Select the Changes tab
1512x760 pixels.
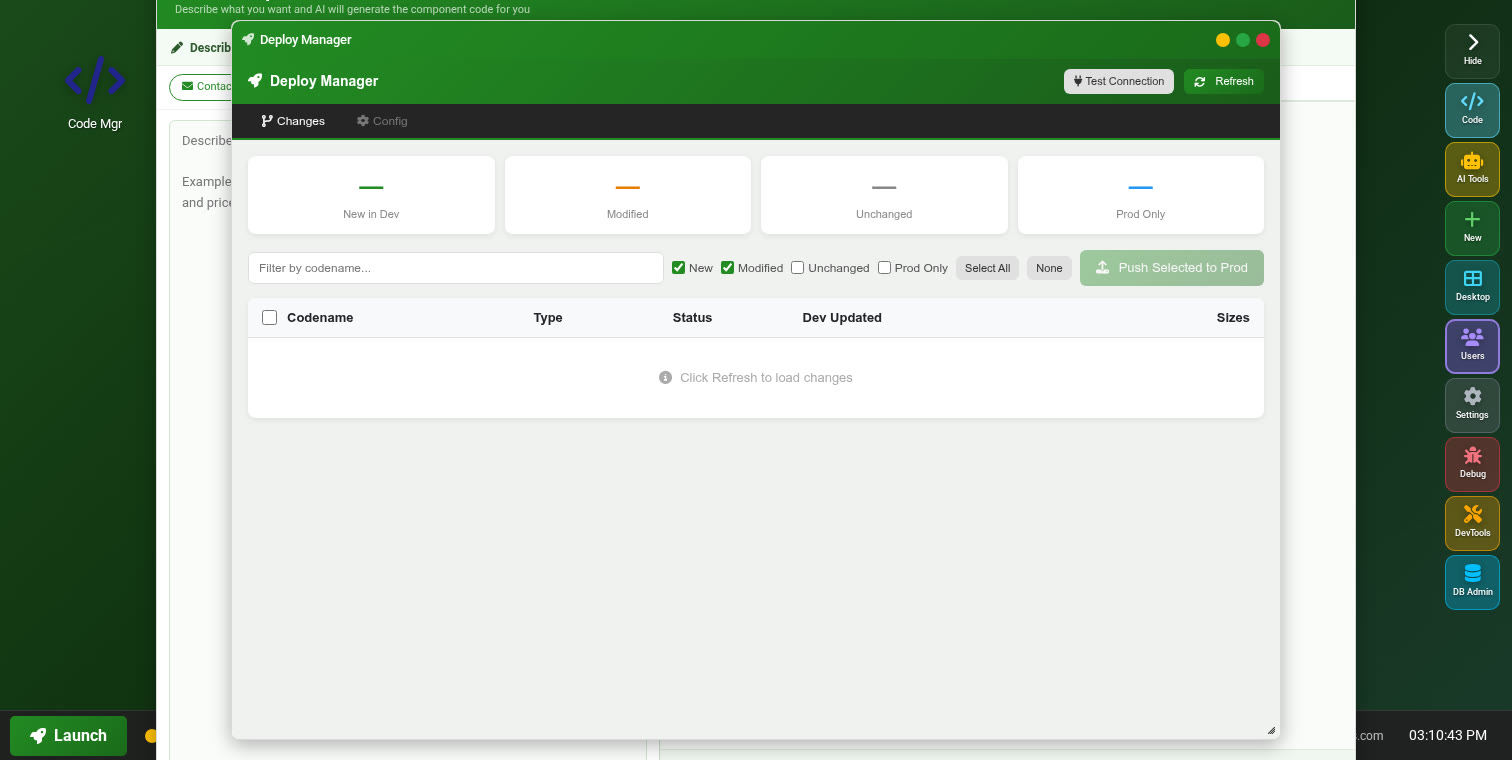[x=293, y=121]
